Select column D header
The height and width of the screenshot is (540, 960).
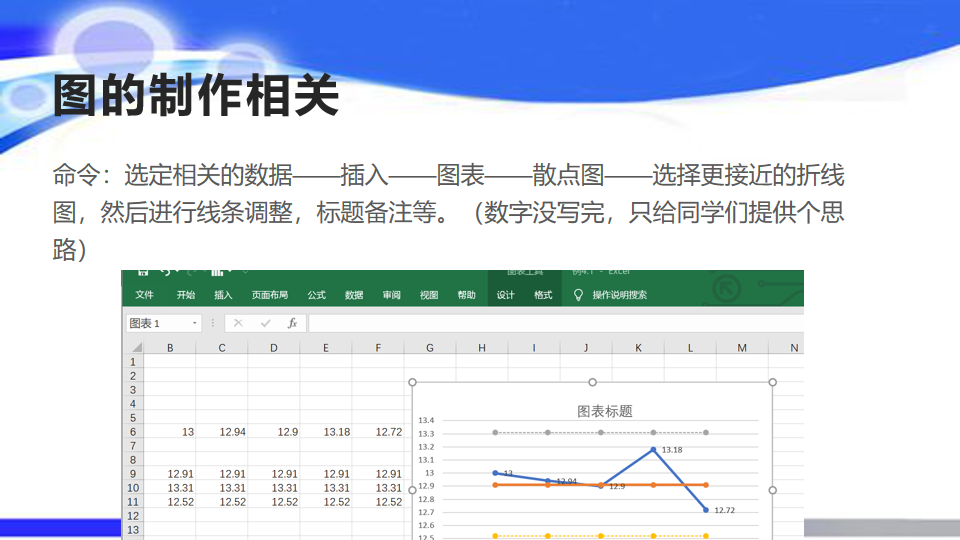pyautogui.click(x=274, y=348)
